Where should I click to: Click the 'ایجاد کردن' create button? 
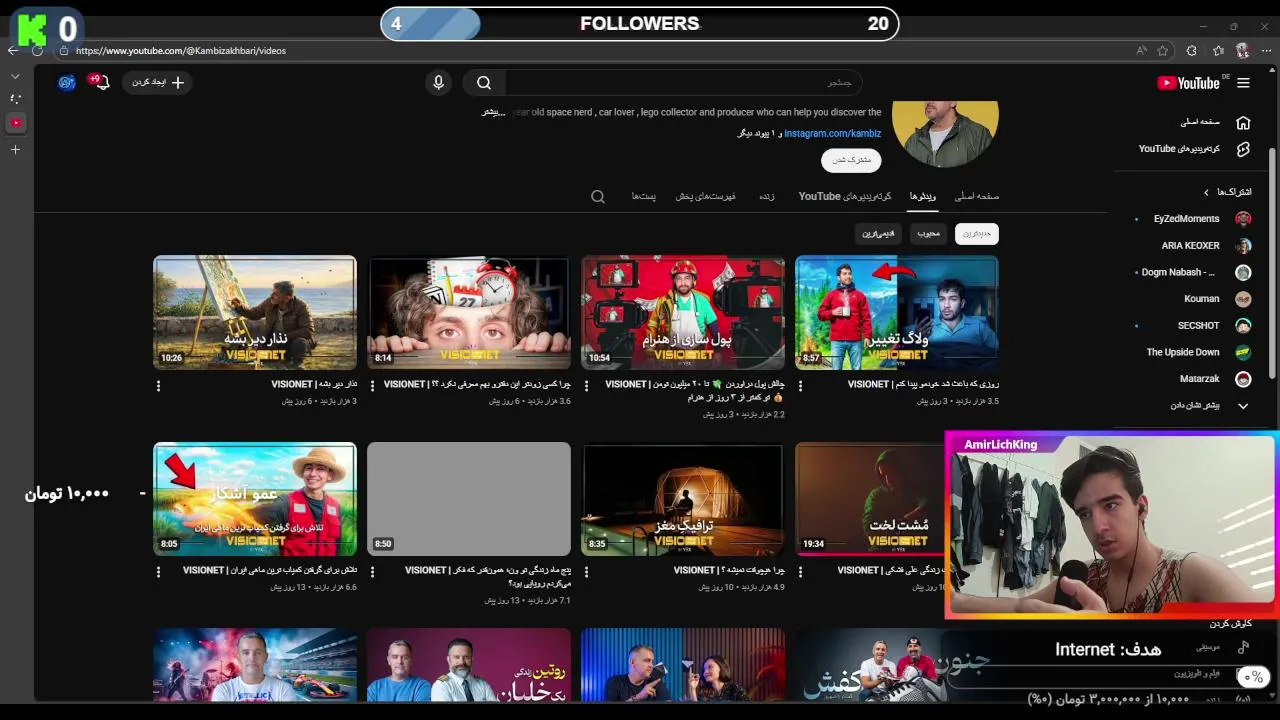tap(159, 83)
